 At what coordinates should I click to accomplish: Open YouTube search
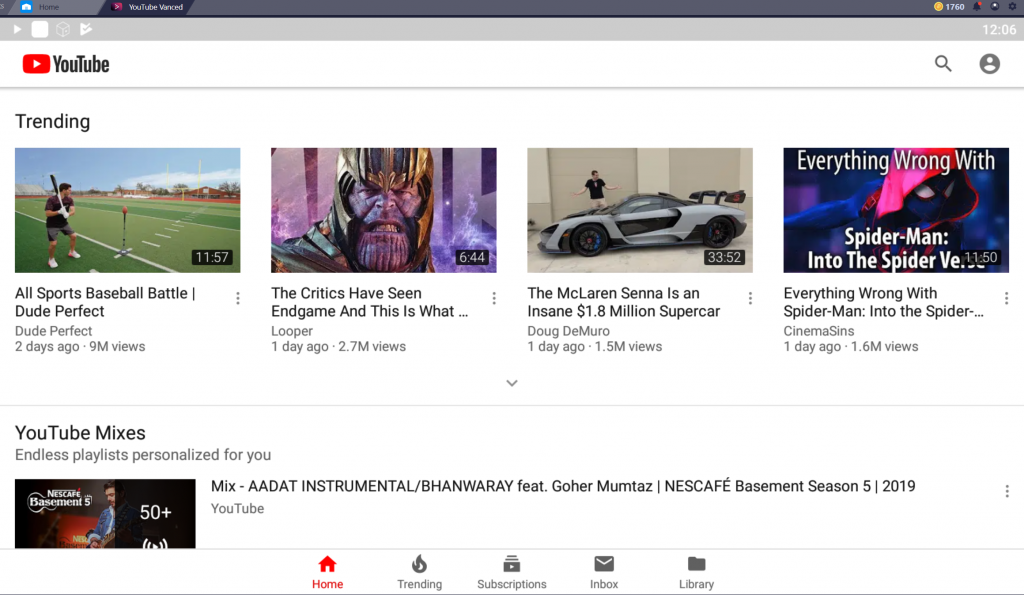(x=943, y=63)
